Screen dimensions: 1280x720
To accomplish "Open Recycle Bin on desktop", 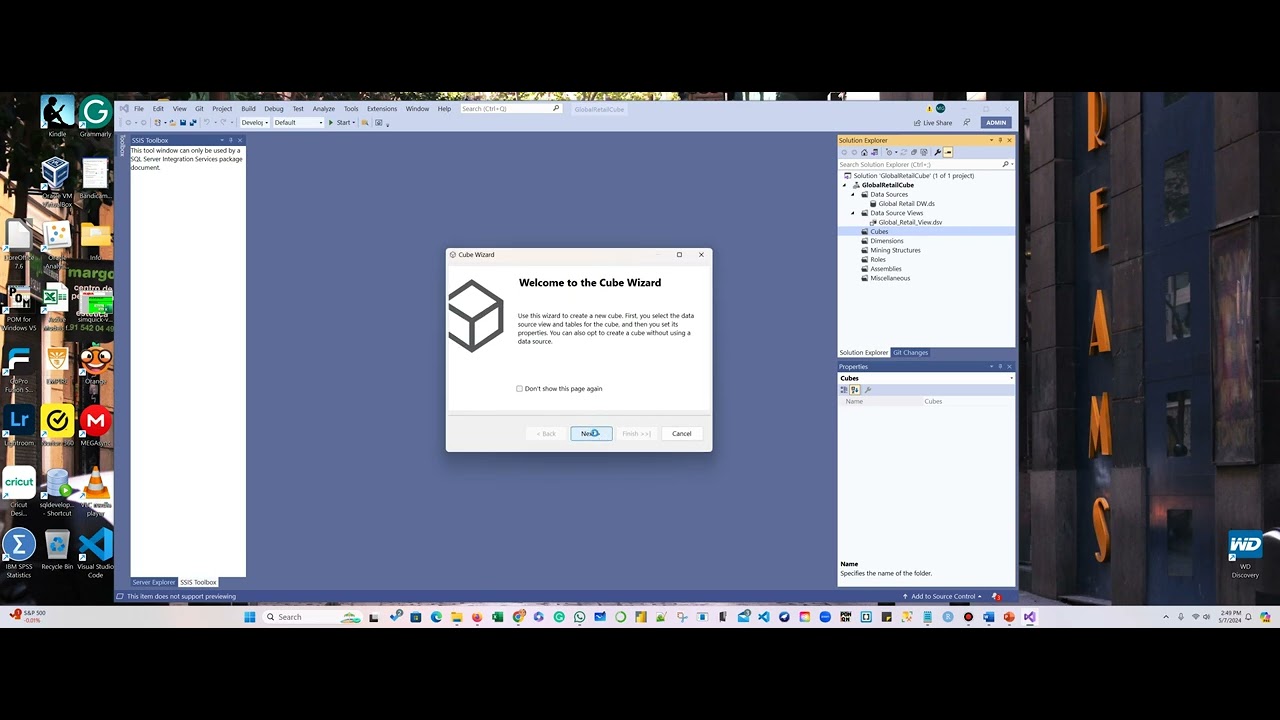I will [57, 551].
